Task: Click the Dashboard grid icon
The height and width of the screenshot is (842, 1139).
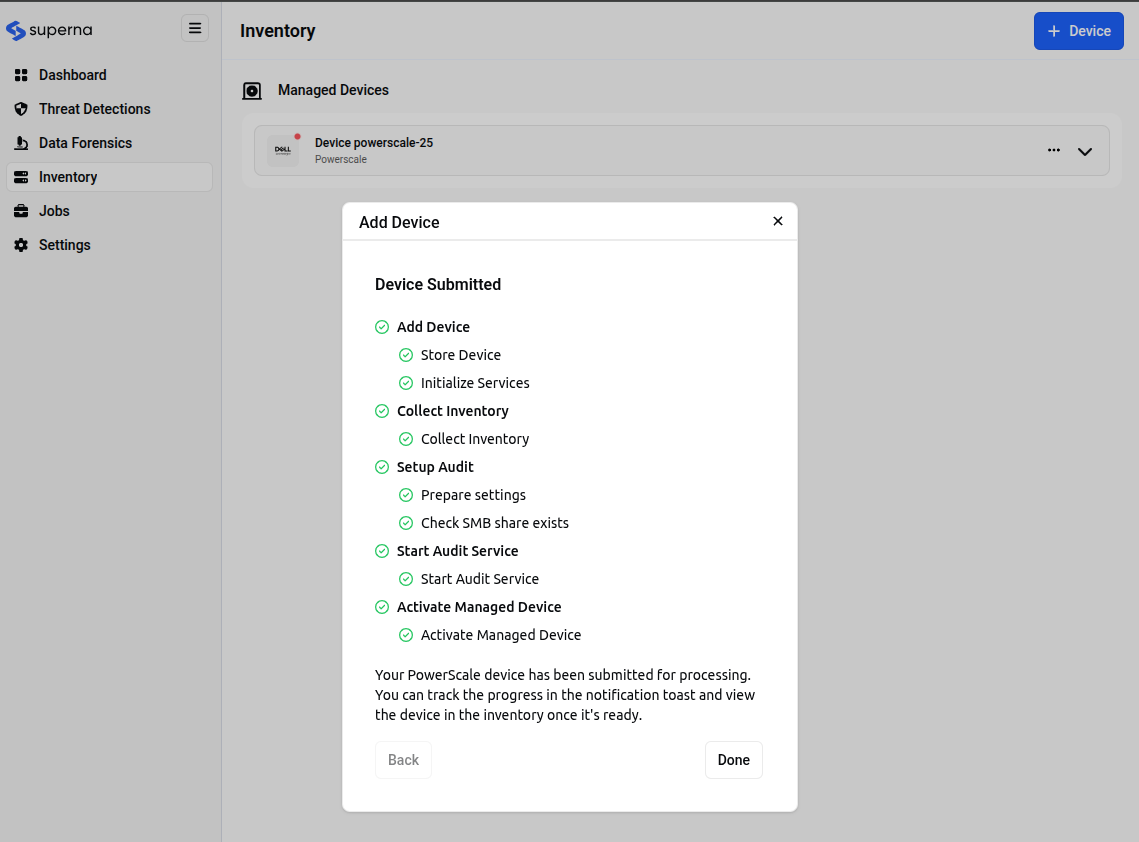Action: [21, 75]
